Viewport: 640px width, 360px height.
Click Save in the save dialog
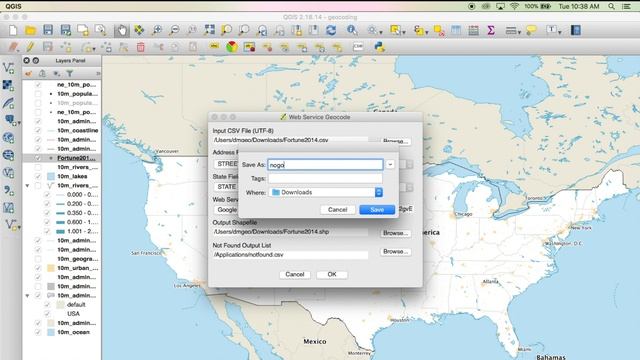click(377, 210)
